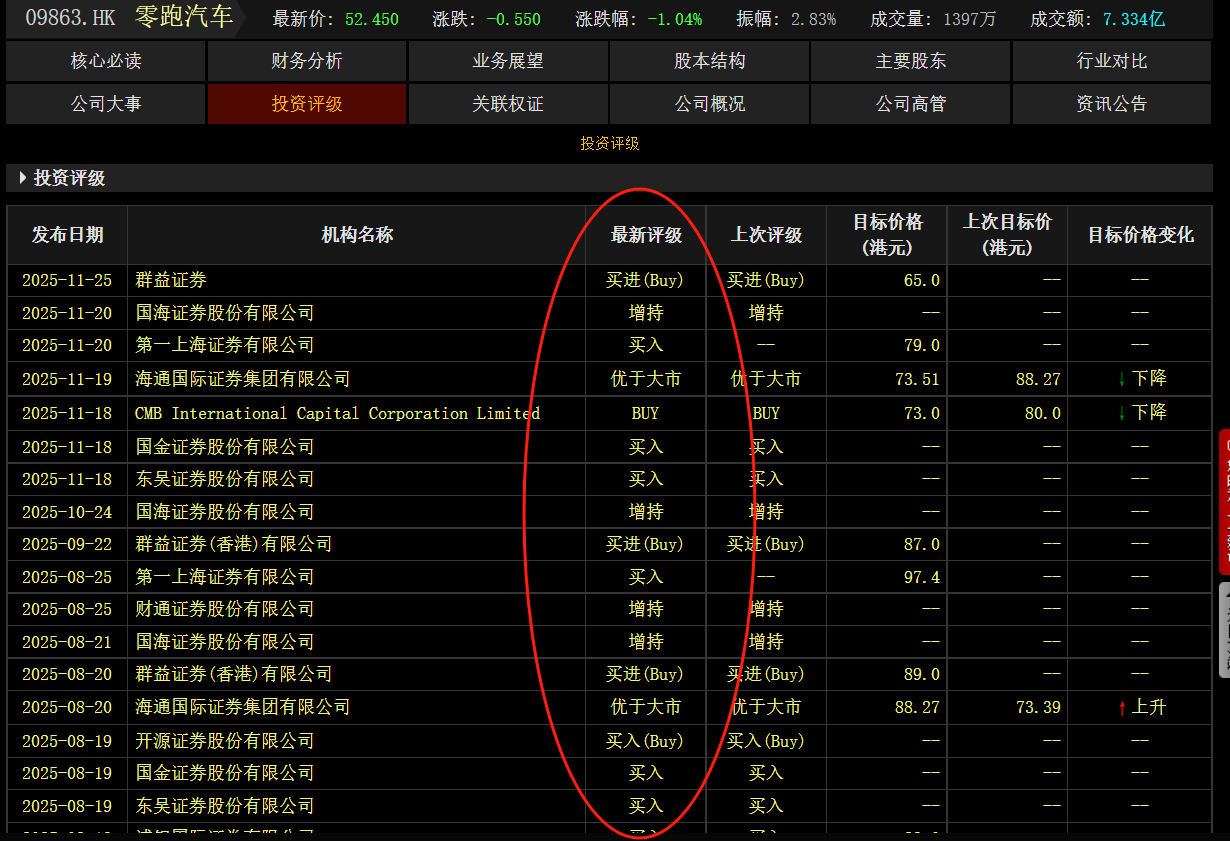Open the 公司高管 tab
Screen dimensions: 1230x841
(x=911, y=104)
